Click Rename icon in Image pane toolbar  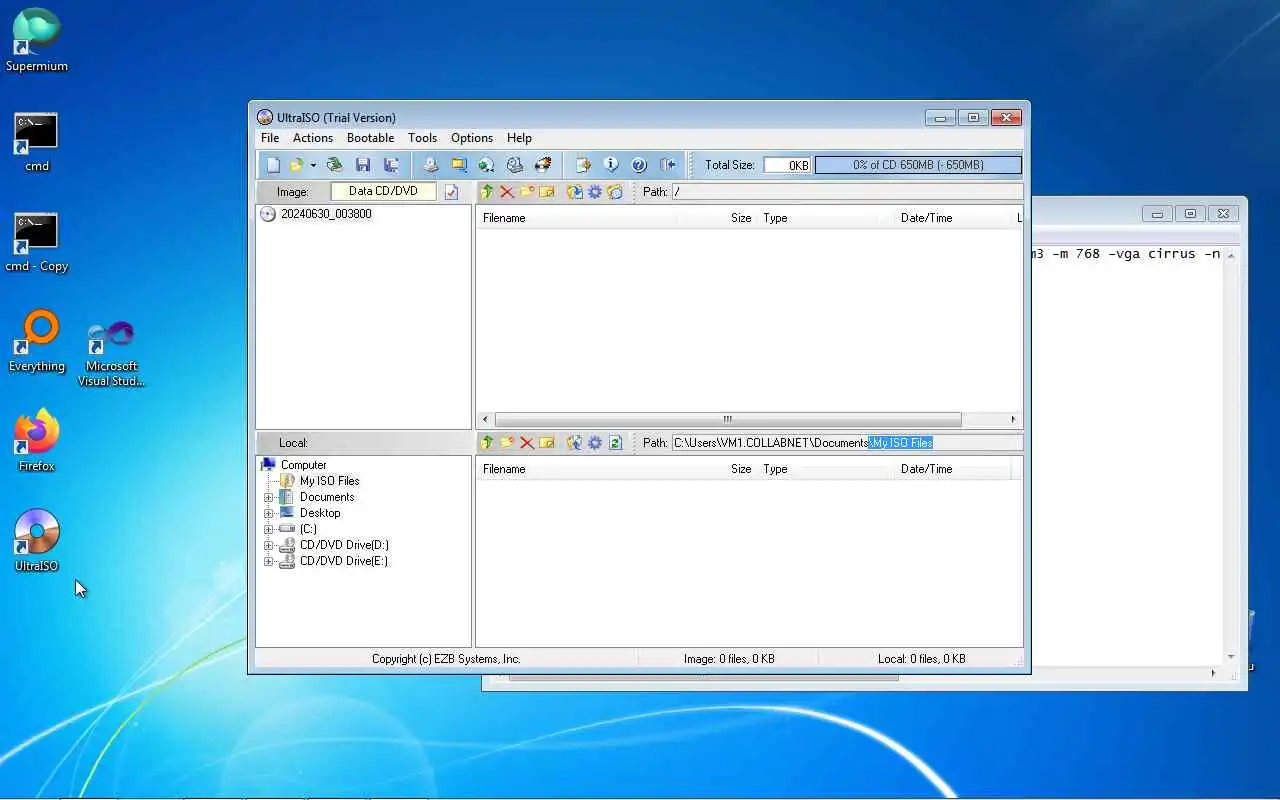coord(547,192)
